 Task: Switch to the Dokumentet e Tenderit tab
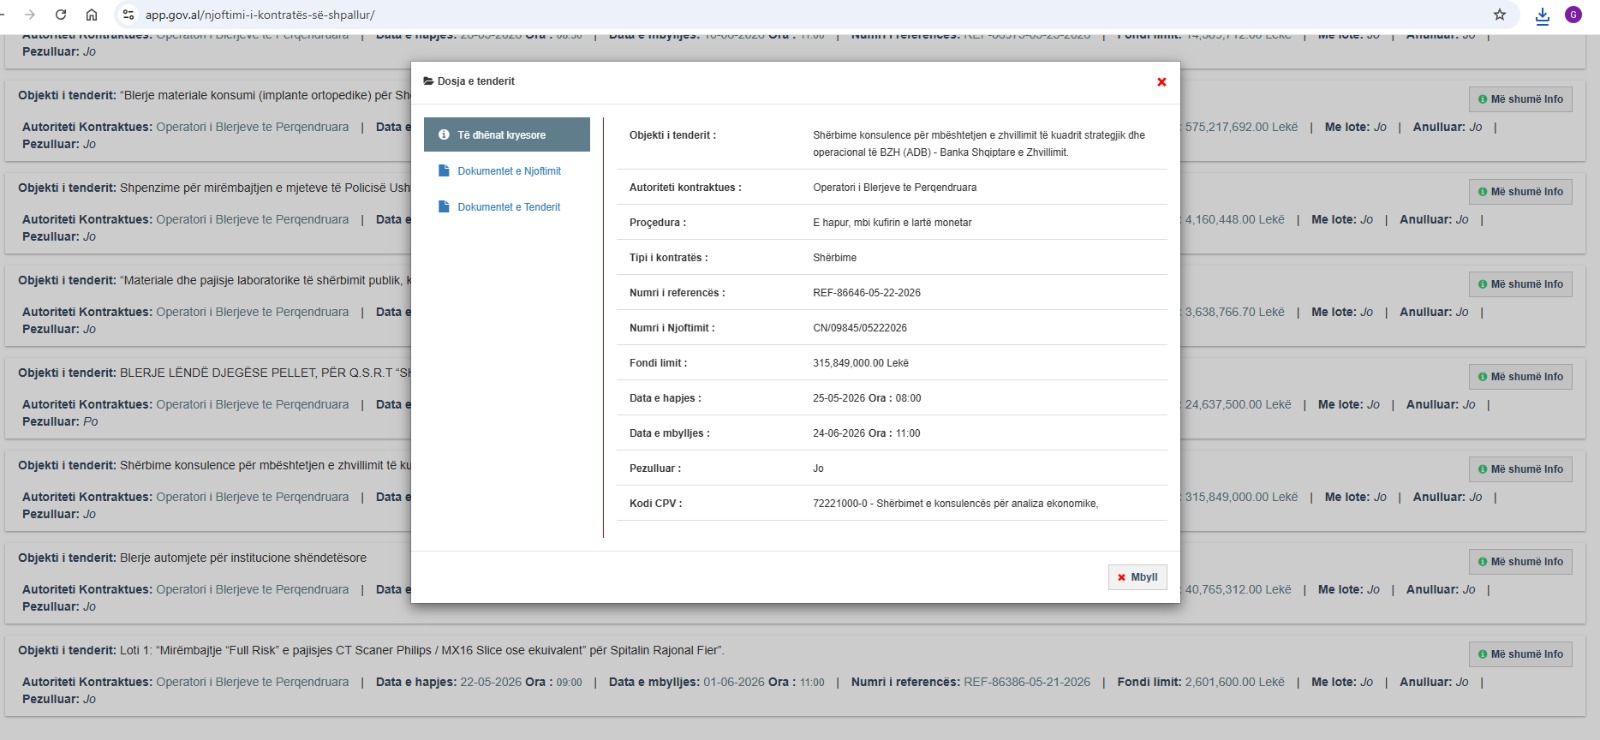[x=507, y=207]
